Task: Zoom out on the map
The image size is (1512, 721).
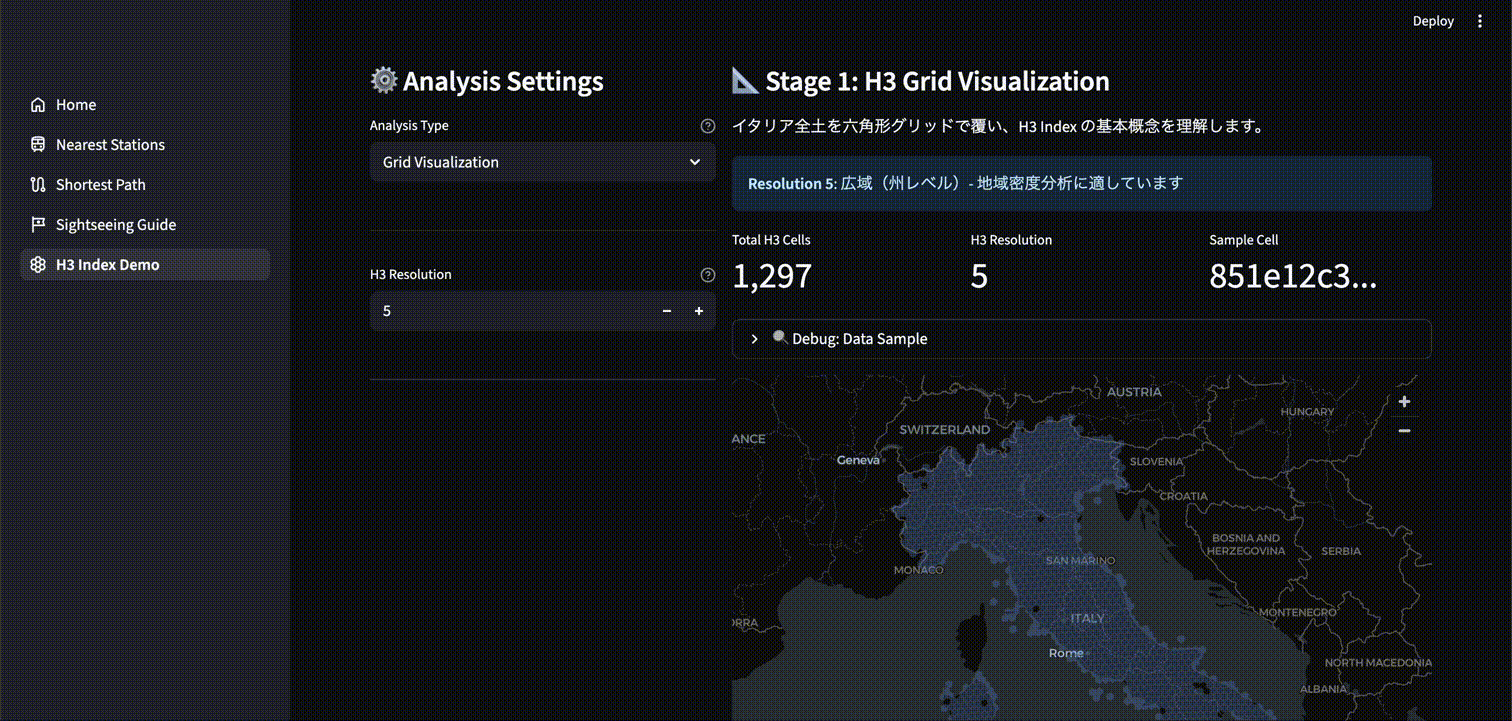Action: click(1404, 431)
